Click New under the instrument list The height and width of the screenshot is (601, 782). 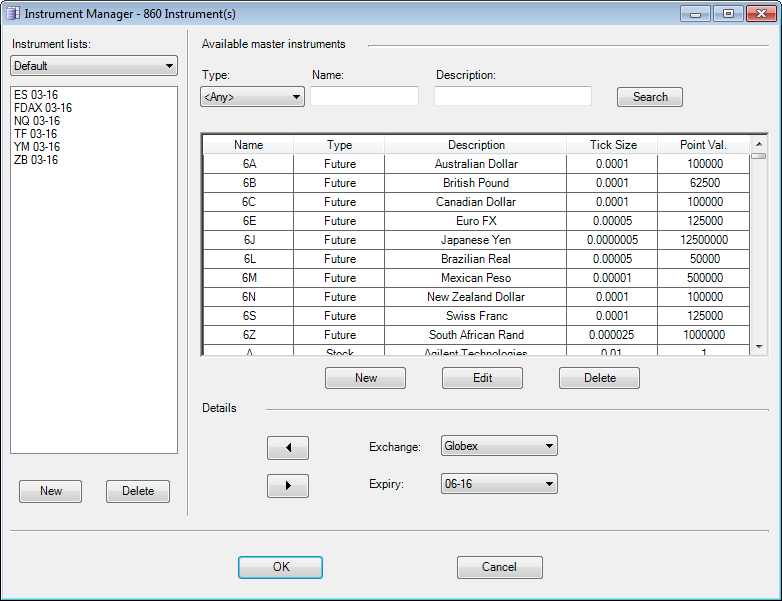click(50, 491)
